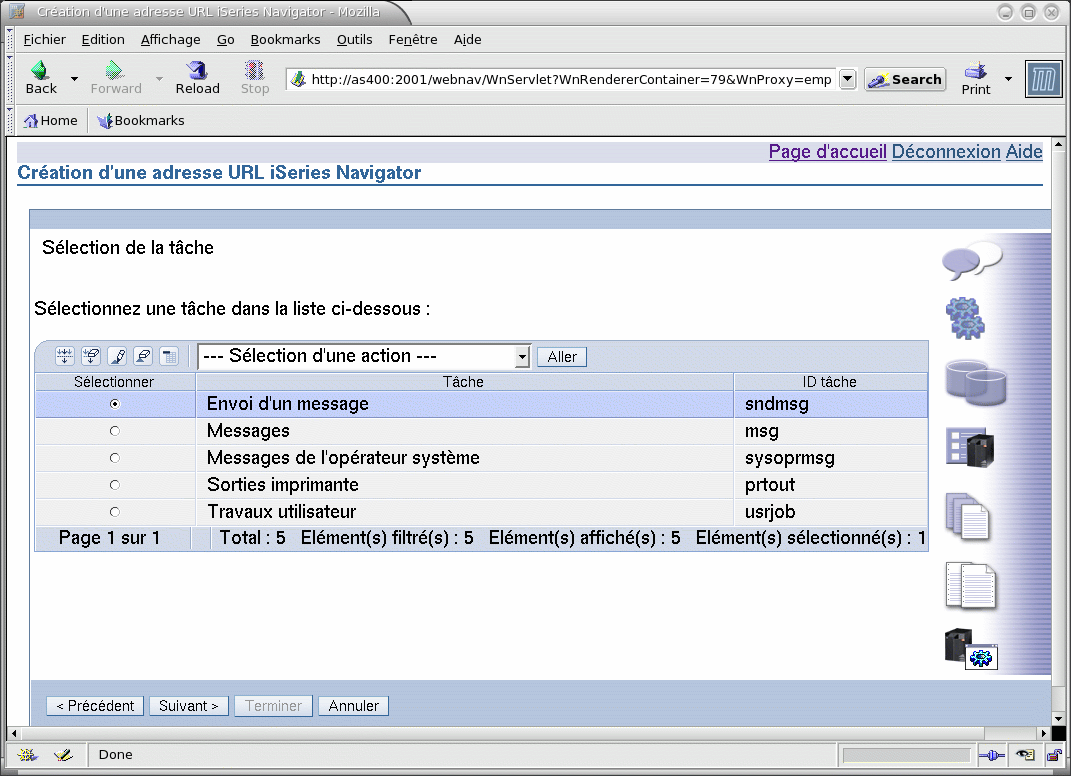Open Navigator from the status bar component icon
This screenshot has width=1071, height=776.
click(x=27, y=755)
